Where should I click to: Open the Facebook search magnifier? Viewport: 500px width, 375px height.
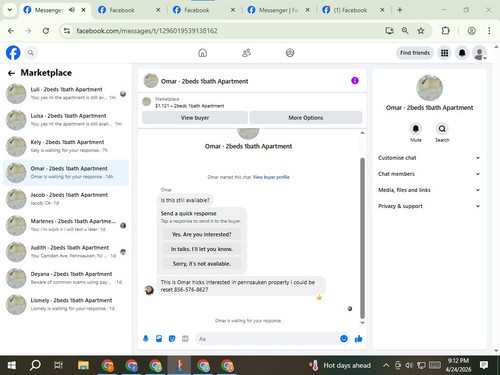coord(31,53)
